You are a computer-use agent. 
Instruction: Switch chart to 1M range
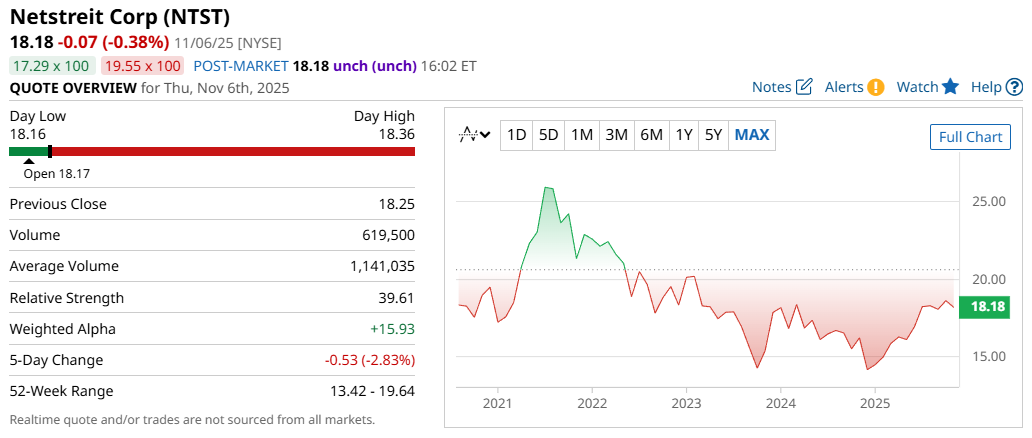point(582,135)
